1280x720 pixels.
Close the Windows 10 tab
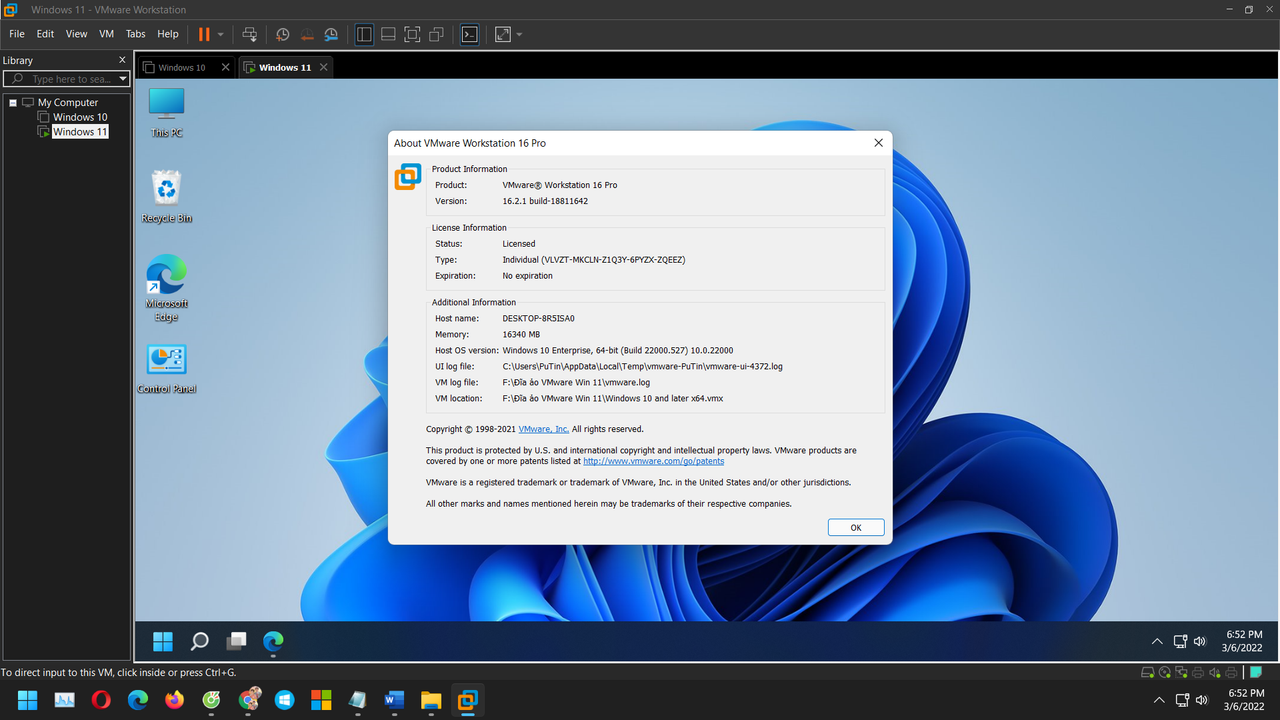point(225,67)
